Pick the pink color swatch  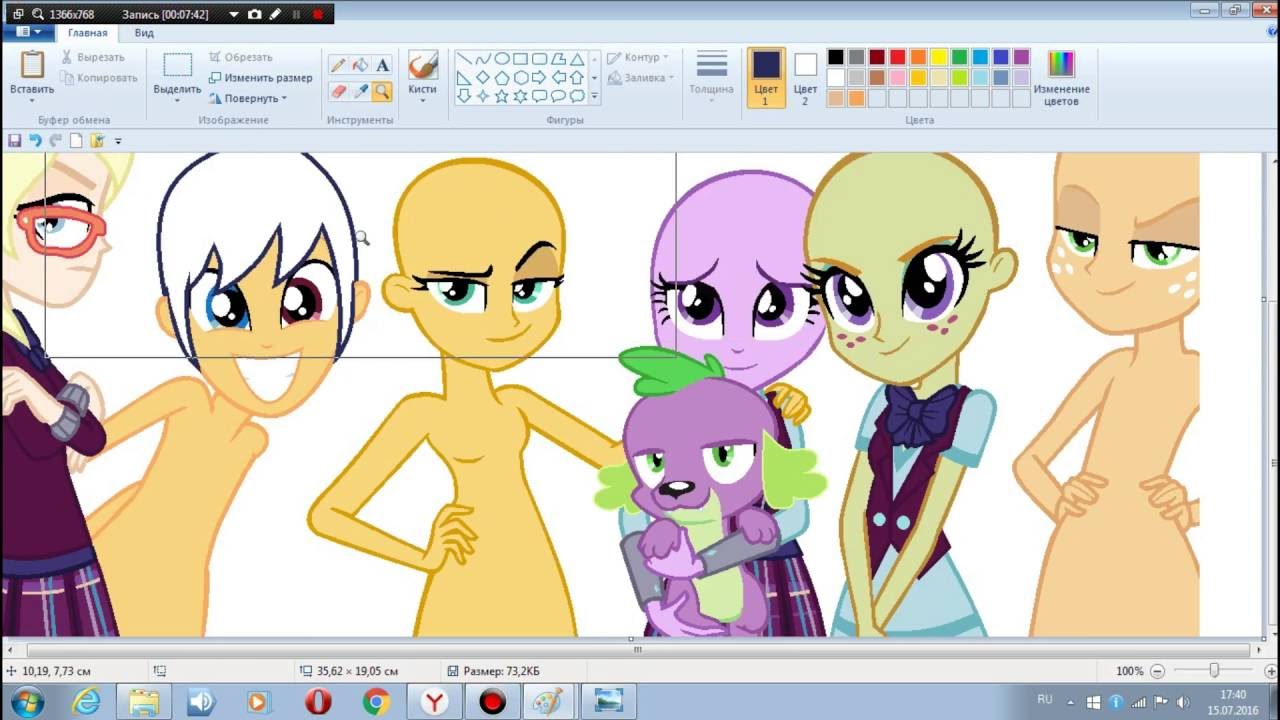tap(897, 77)
